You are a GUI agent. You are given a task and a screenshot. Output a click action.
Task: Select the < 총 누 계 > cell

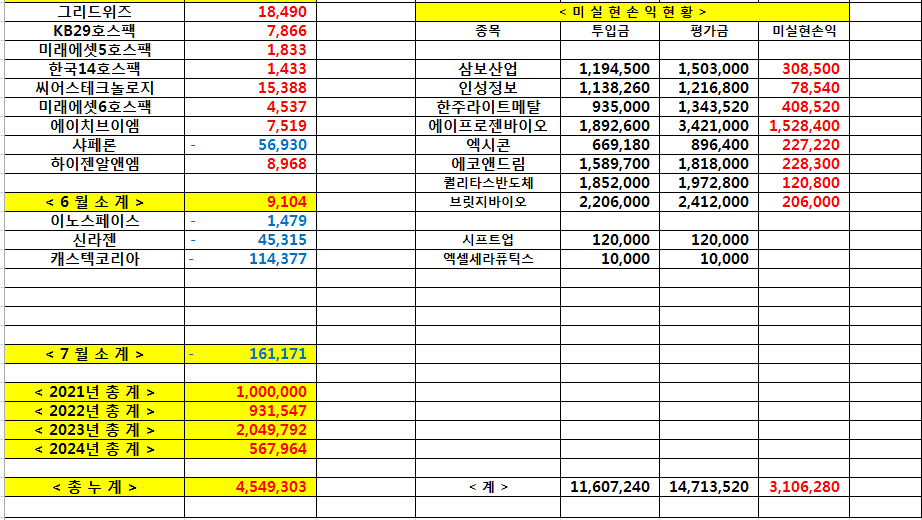point(95,487)
